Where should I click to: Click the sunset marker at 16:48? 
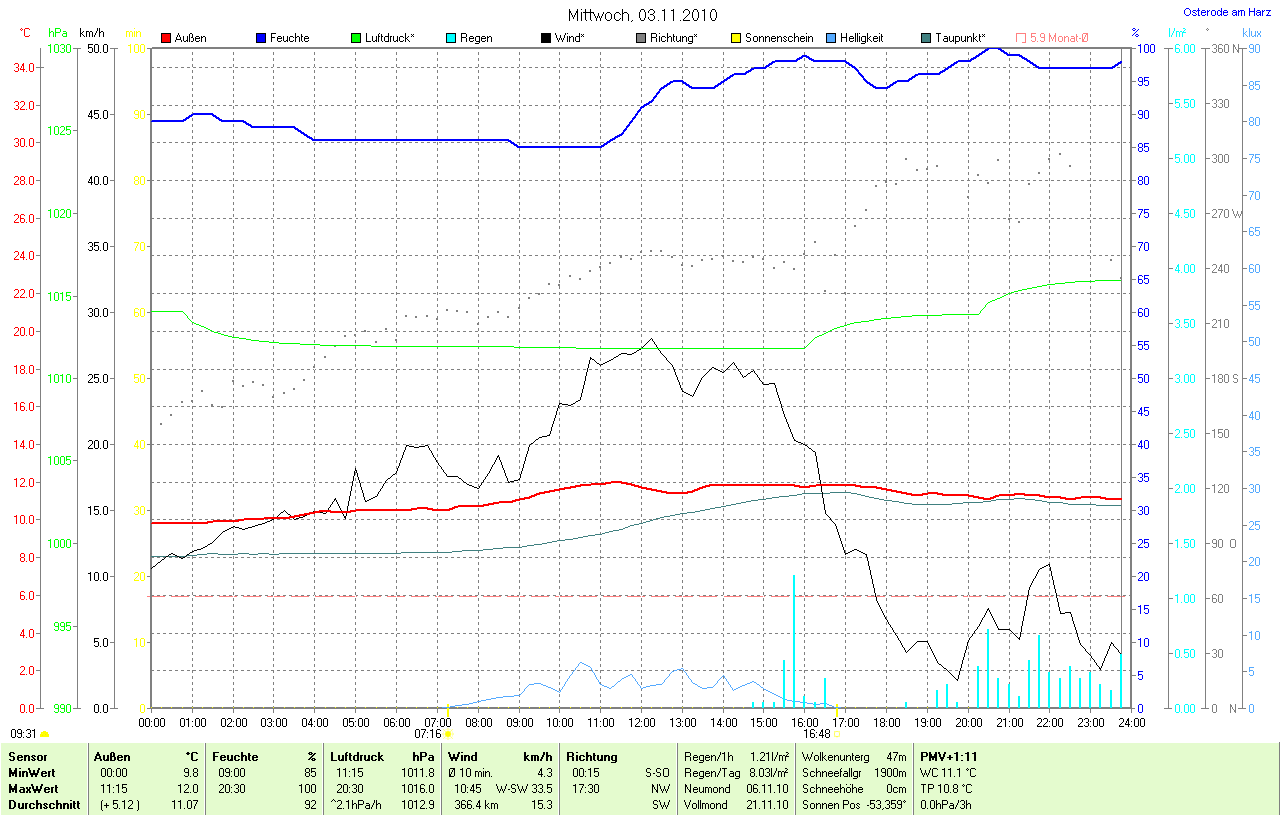(836, 734)
